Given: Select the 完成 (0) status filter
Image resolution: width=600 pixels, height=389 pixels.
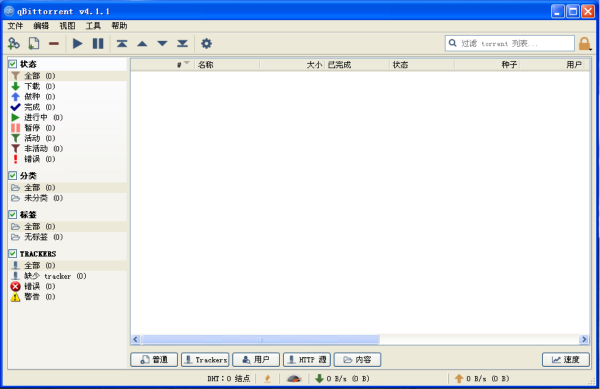Looking at the screenshot, I should tap(67, 107).
